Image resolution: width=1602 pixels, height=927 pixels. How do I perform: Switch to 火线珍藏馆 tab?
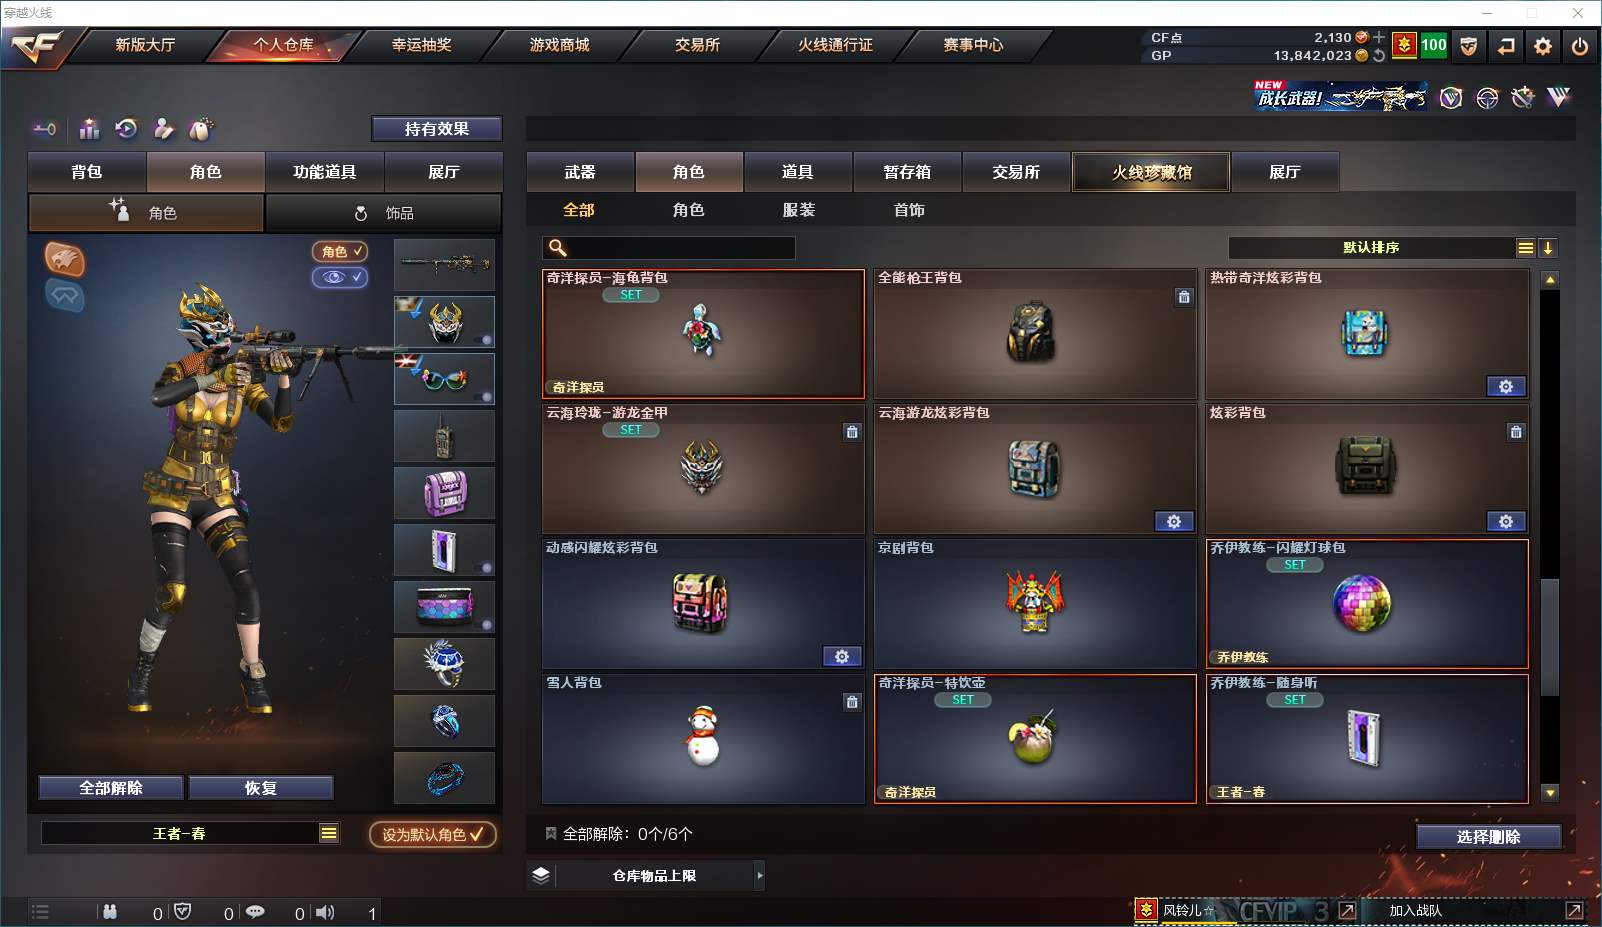coord(1151,172)
